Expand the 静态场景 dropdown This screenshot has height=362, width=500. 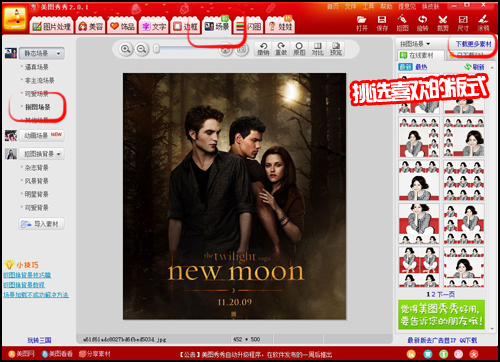(x=41, y=53)
